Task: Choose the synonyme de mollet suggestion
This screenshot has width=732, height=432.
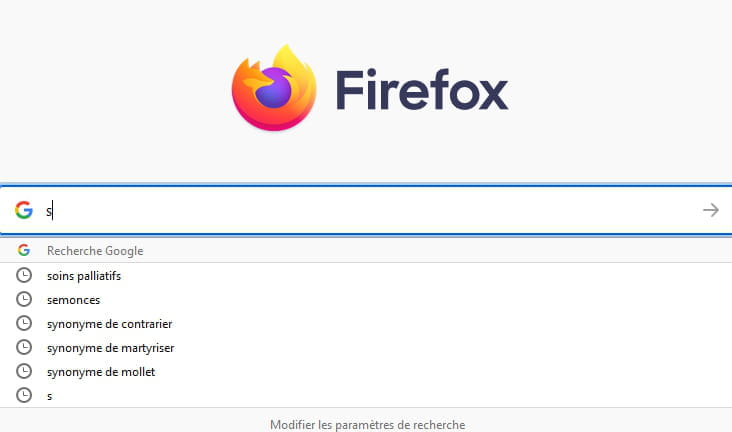Action: point(101,371)
